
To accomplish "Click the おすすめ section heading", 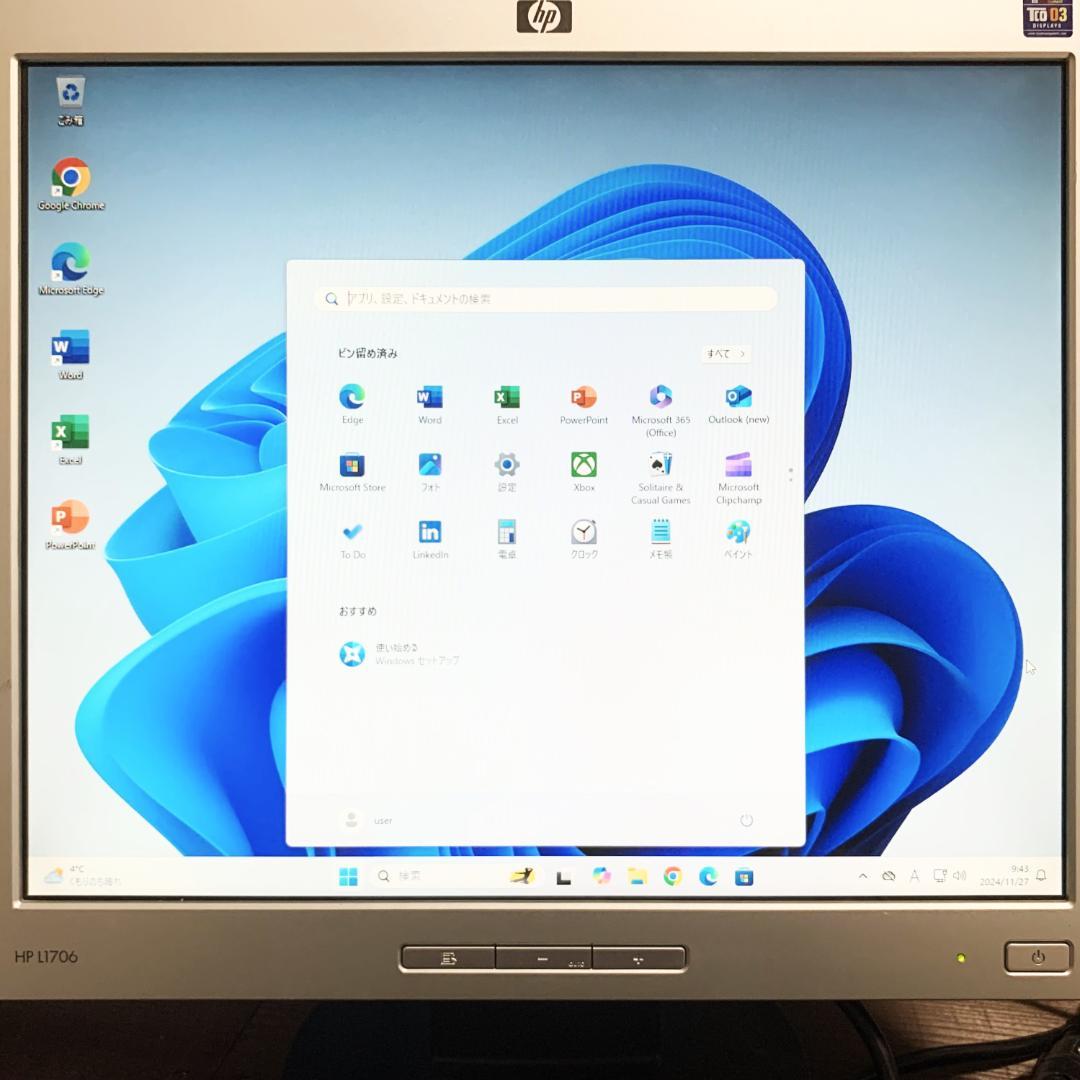I will tap(357, 611).
